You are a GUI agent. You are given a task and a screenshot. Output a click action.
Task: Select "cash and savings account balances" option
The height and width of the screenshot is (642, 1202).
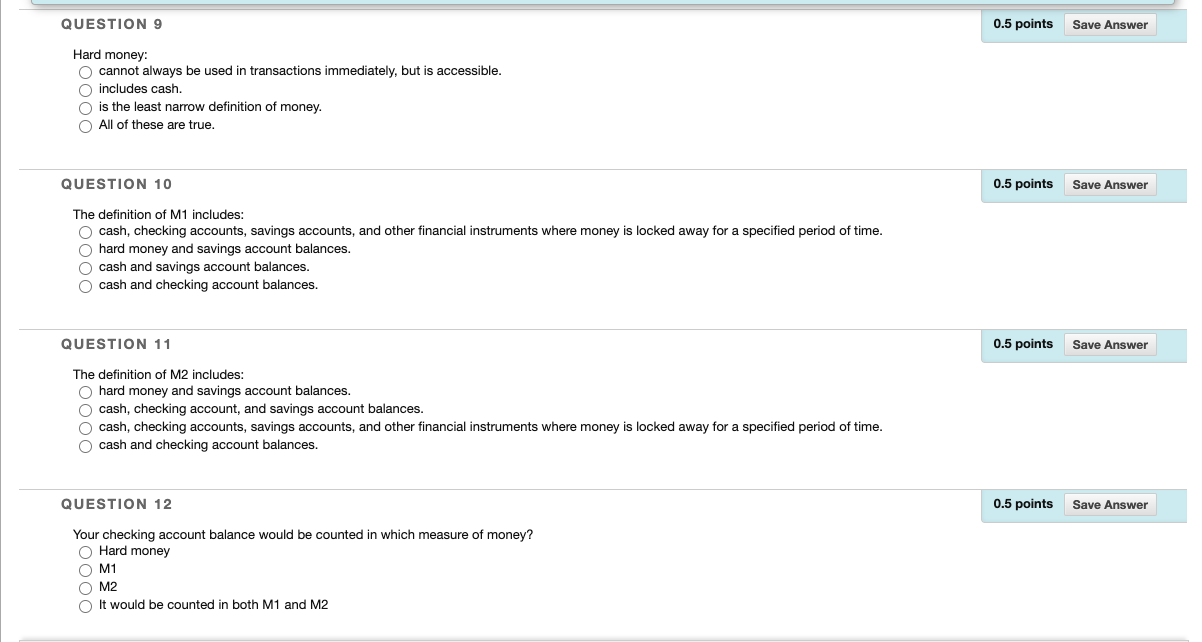point(85,268)
